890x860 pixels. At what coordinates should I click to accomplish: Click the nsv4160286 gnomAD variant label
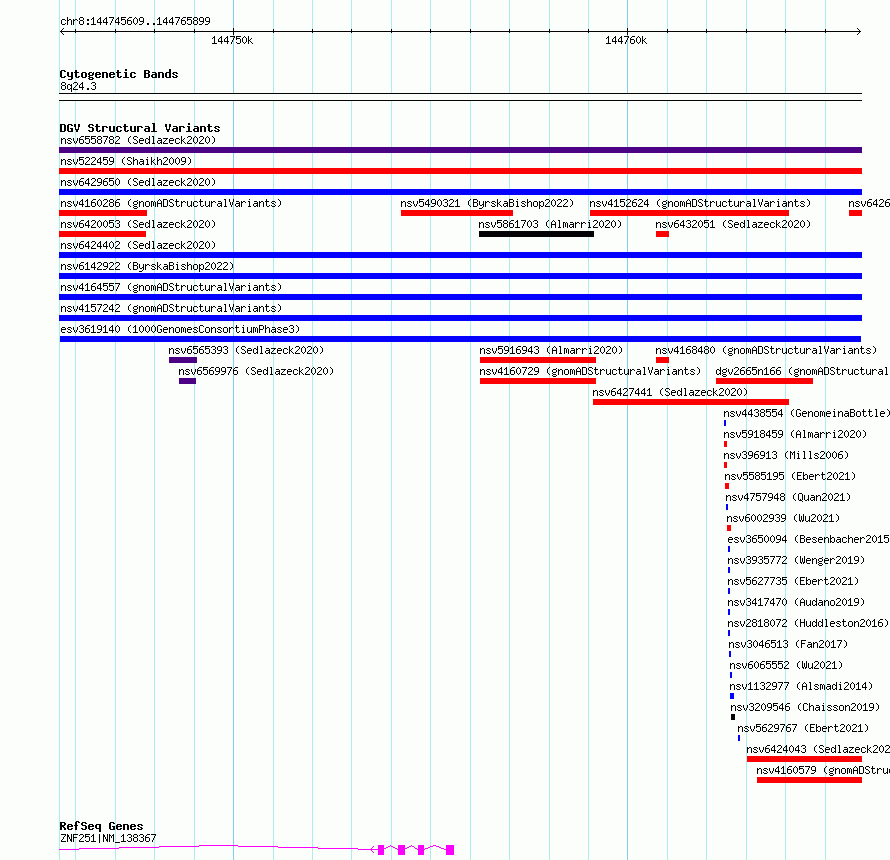[171, 203]
